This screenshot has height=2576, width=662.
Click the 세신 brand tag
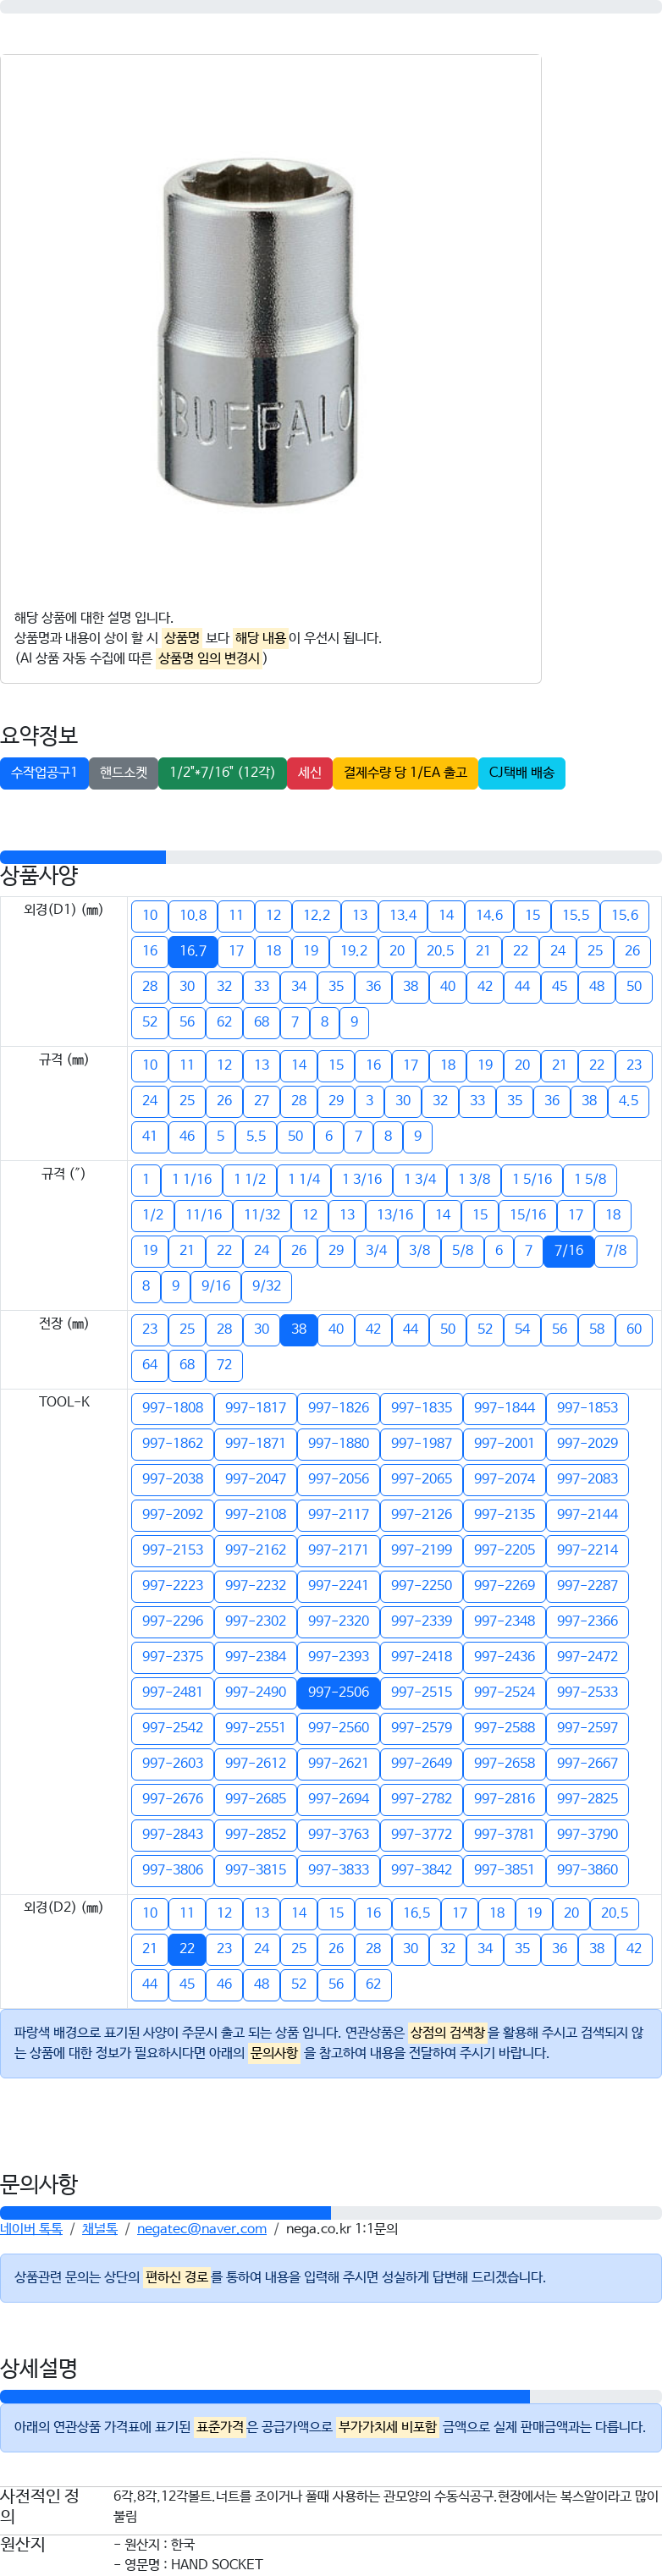pyautogui.click(x=310, y=773)
